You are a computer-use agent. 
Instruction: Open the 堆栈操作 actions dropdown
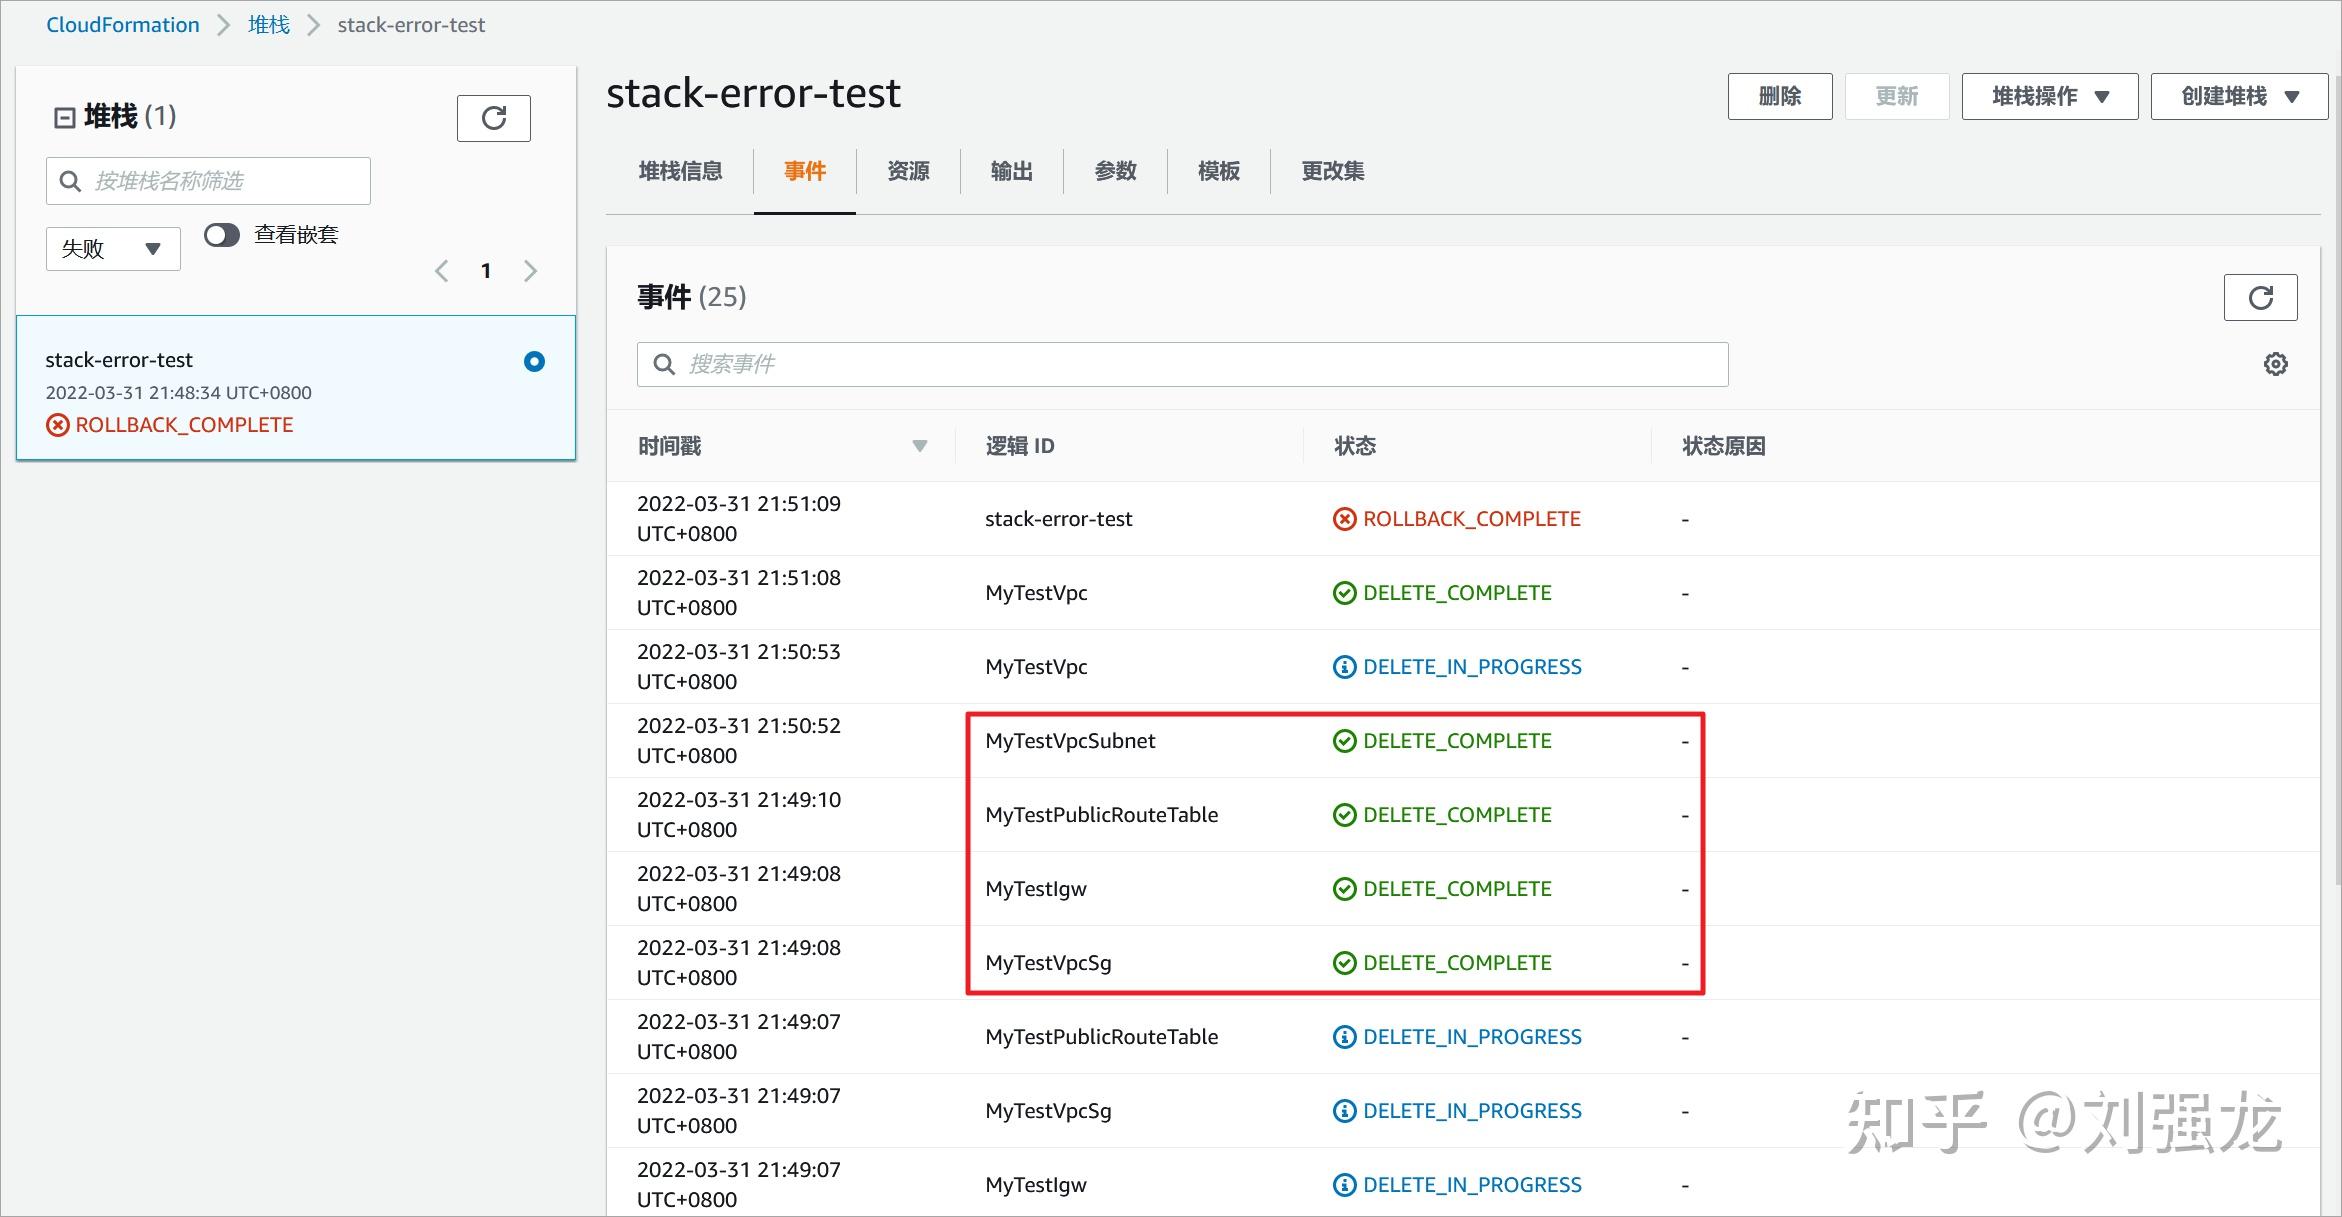pos(2048,96)
